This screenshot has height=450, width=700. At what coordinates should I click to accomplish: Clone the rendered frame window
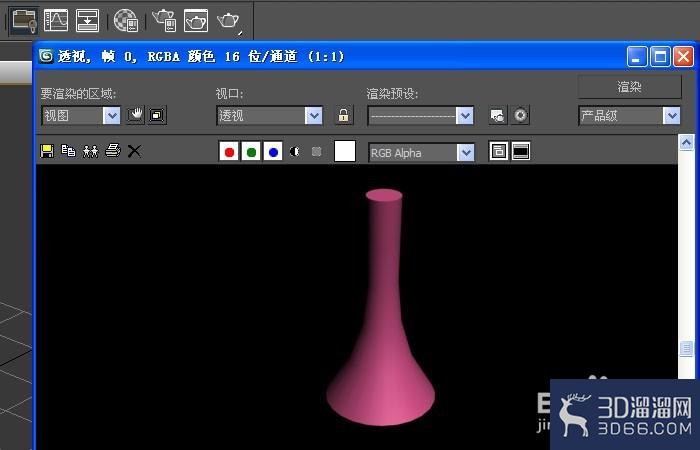91,151
